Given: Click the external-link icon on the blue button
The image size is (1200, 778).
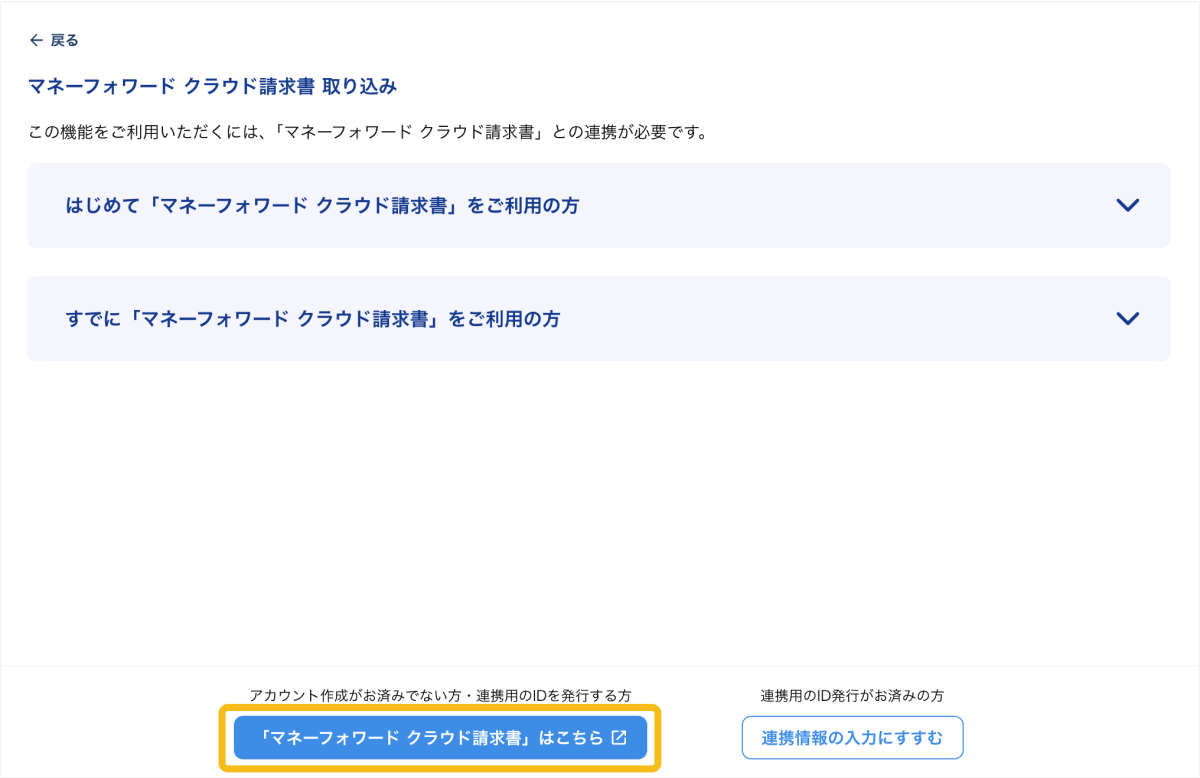Looking at the screenshot, I should tap(619, 738).
